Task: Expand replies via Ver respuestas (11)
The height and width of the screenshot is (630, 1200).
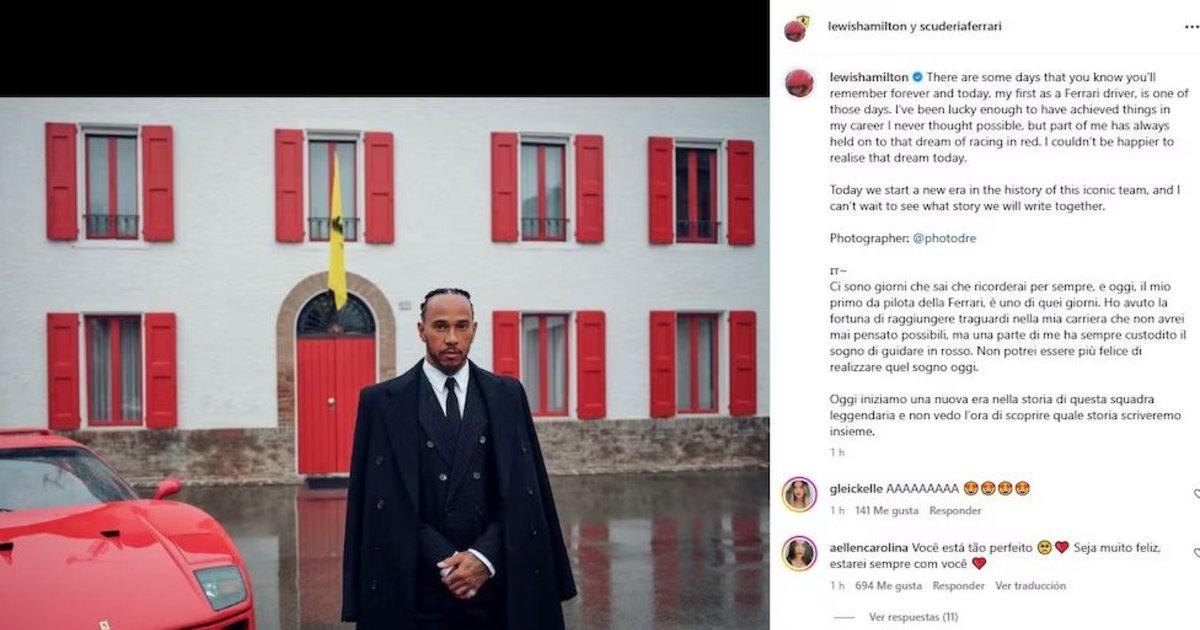Action: [913, 618]
